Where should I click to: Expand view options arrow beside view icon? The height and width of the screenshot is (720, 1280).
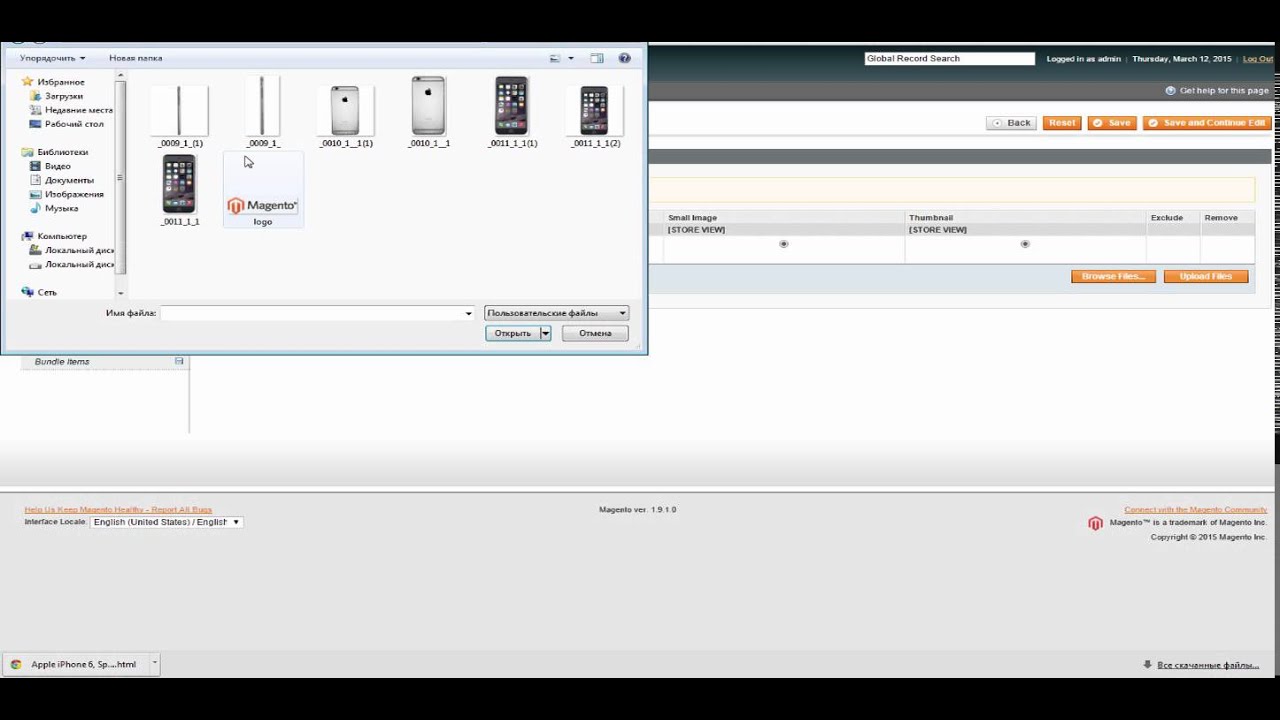point(571,59)
